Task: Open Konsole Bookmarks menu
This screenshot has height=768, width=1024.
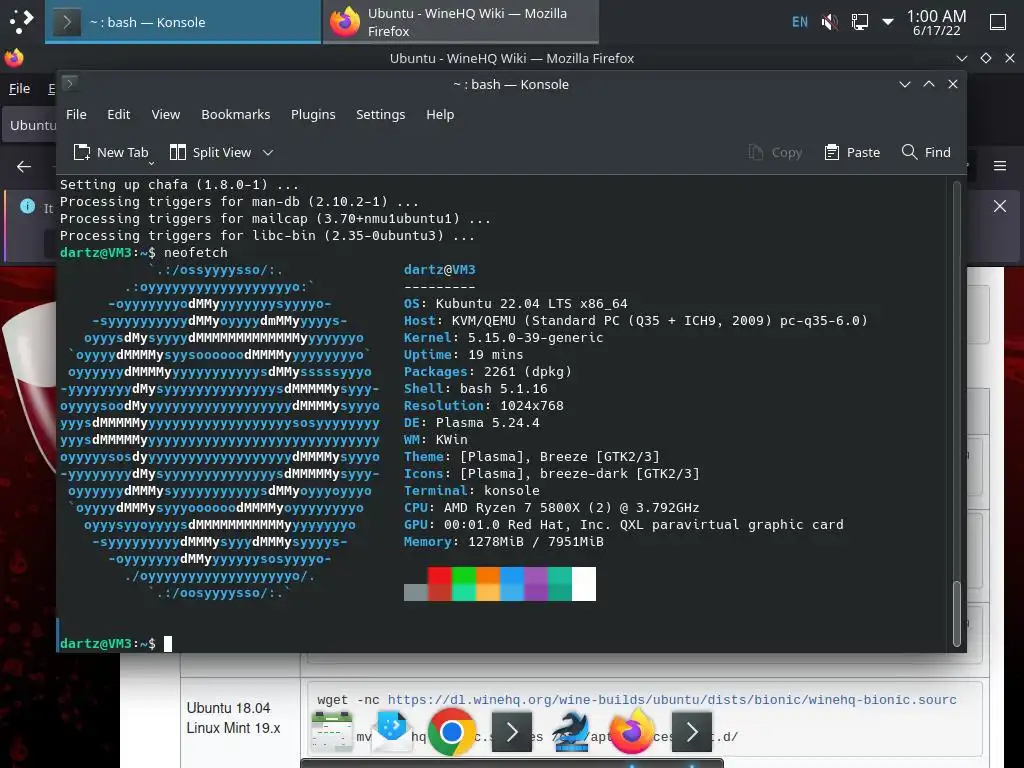Action: click(235, 114)
